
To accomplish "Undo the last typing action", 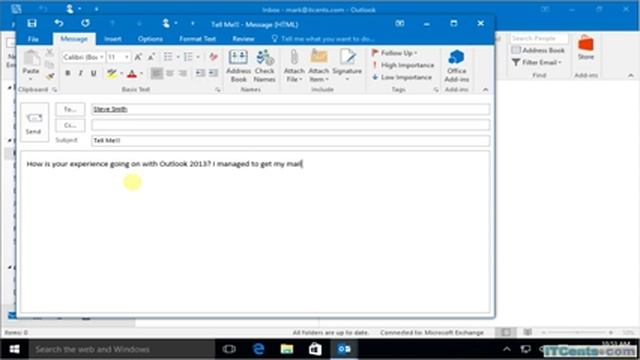I will point(59,24).
